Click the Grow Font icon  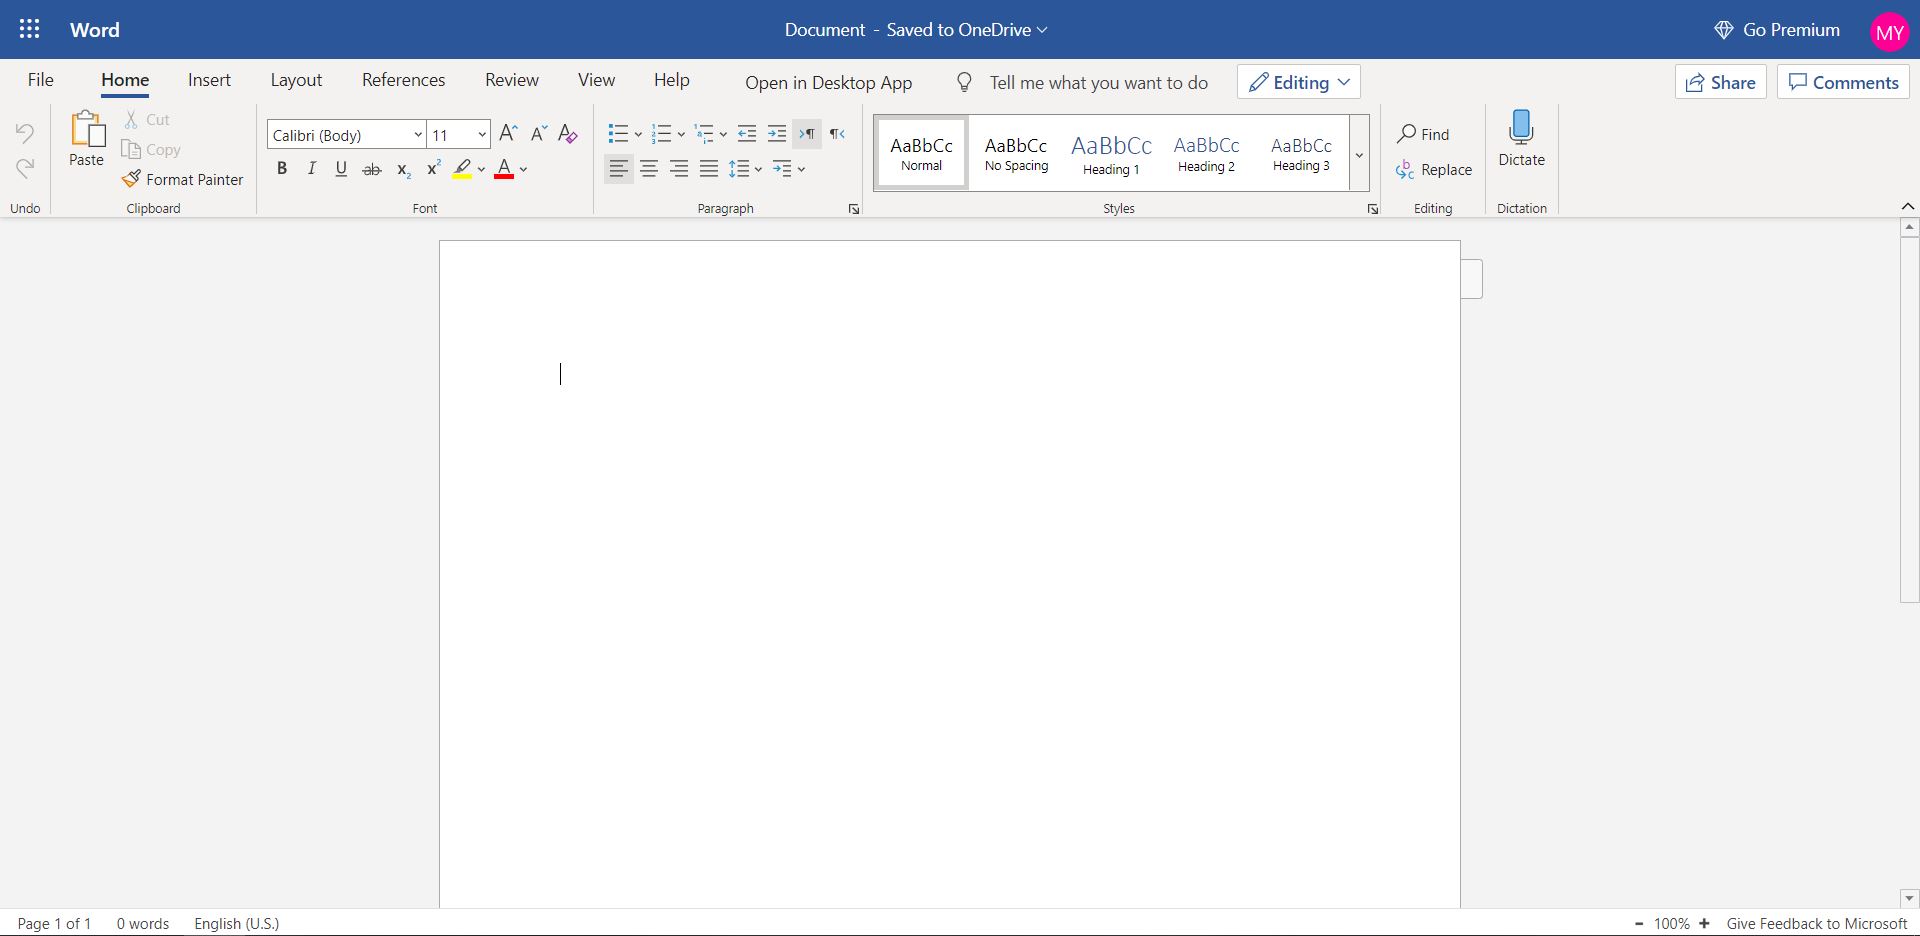pos(508,134)
